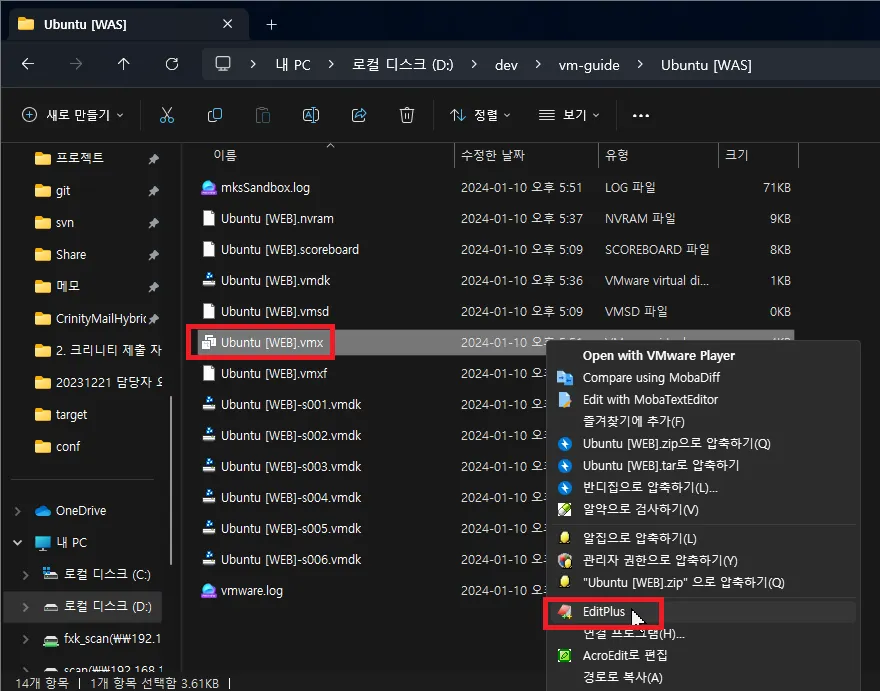Open the three-dot more options menu
Viewport: 880px width, 691px height.
pos(640,116)
